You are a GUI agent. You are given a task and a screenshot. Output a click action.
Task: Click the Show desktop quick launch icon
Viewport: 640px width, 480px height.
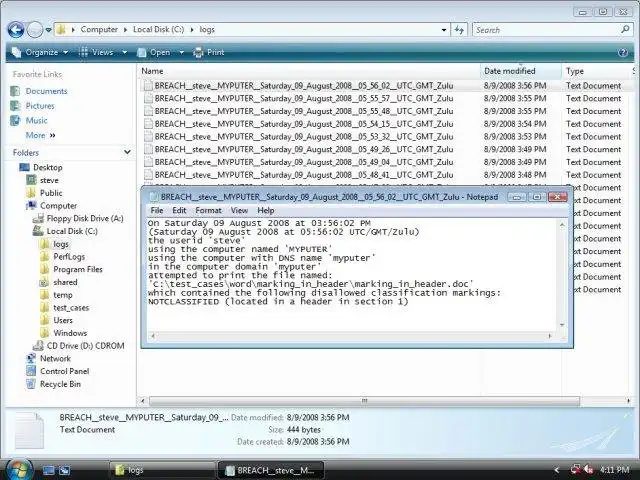(49, 470)
